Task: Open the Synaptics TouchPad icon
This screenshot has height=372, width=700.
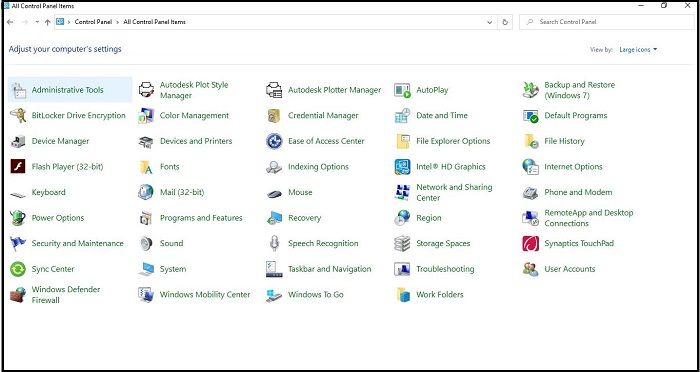Action: pos(530,243)
